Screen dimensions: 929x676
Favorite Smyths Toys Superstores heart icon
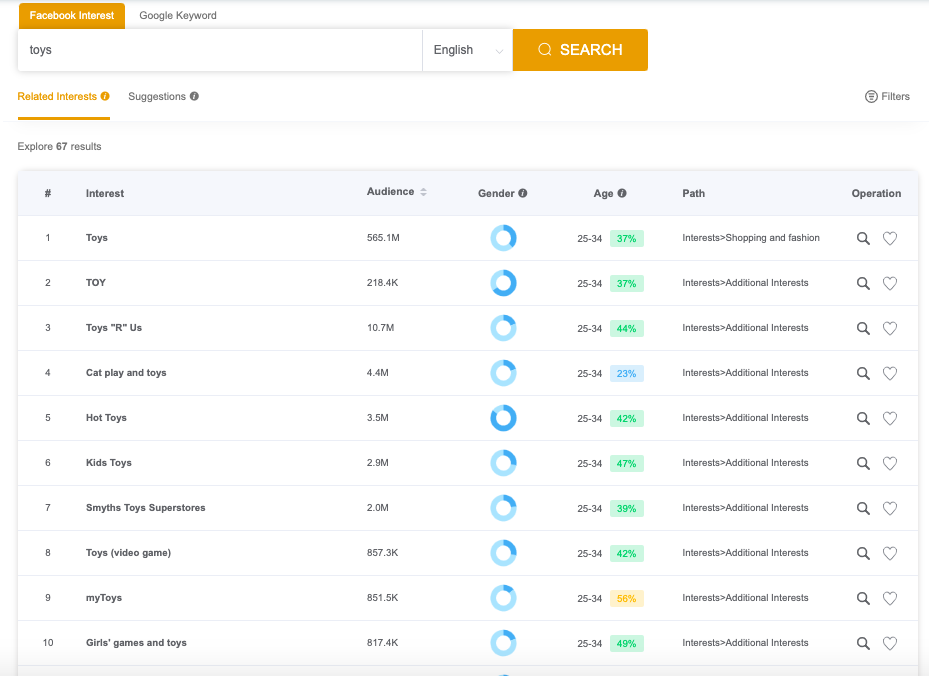coord(890,508)
